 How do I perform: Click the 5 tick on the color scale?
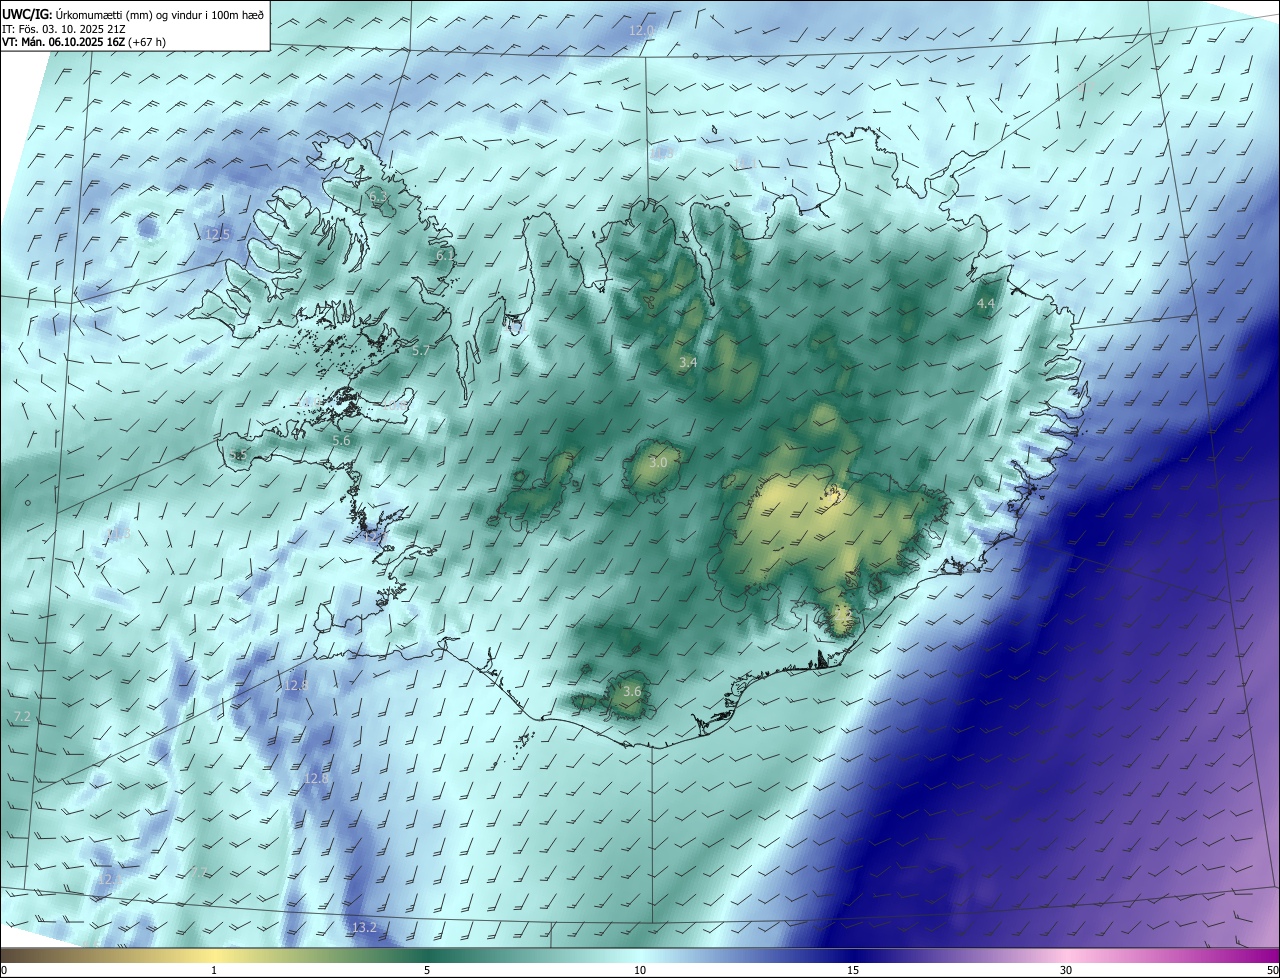(427, 970)
